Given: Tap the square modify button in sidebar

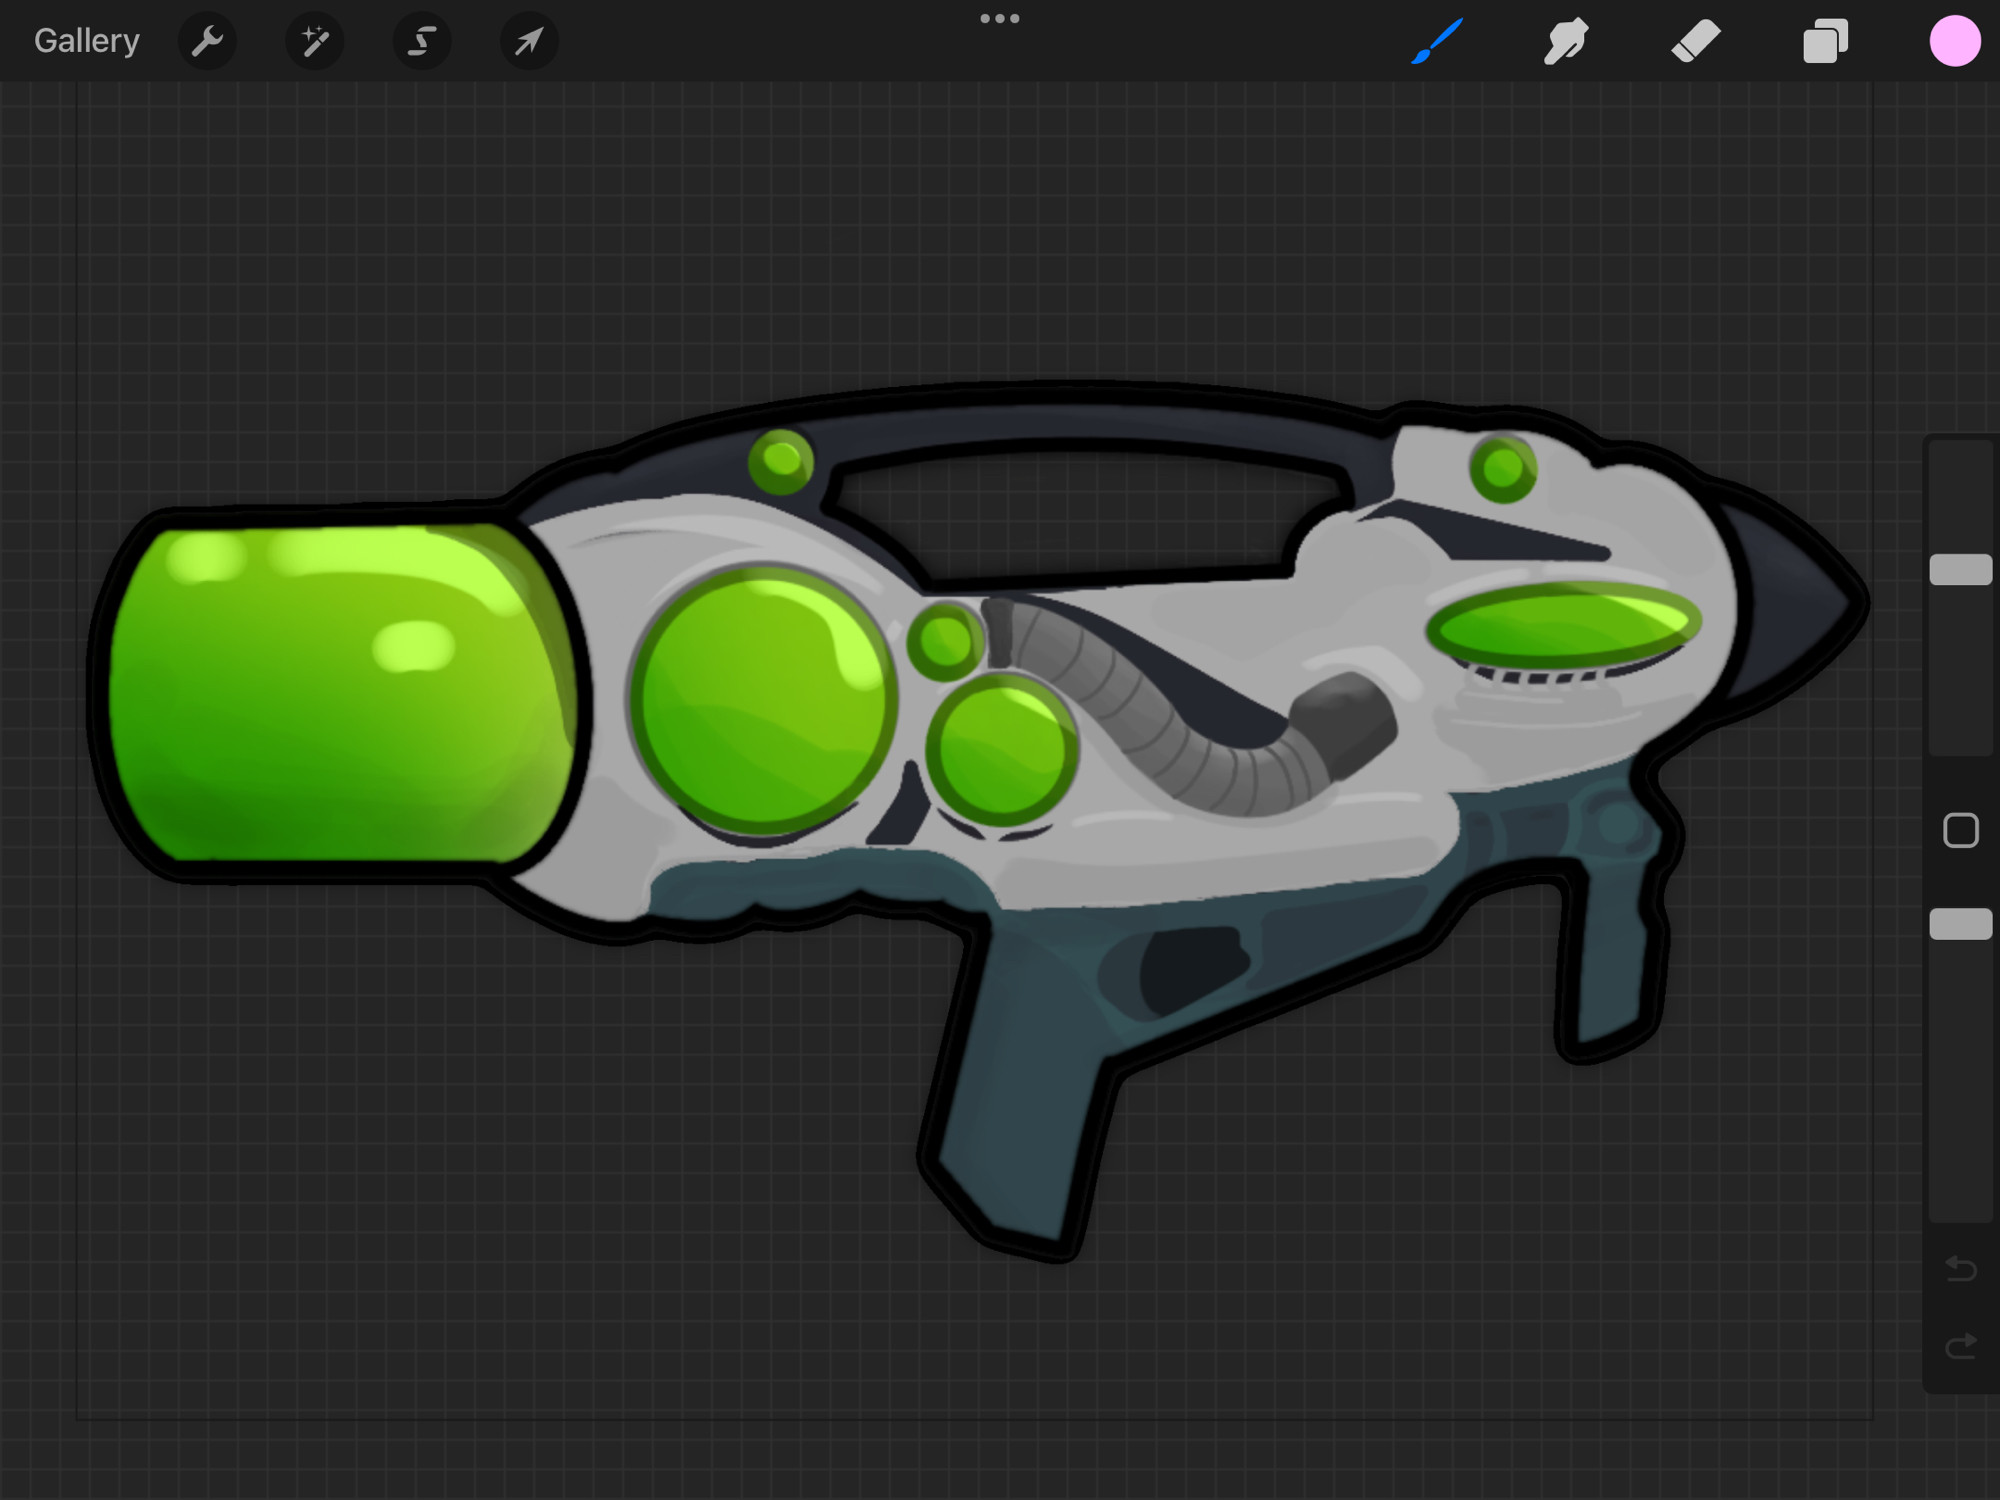Looking at the screenshot, I should pyautogui.click(x=1961, y=831).
